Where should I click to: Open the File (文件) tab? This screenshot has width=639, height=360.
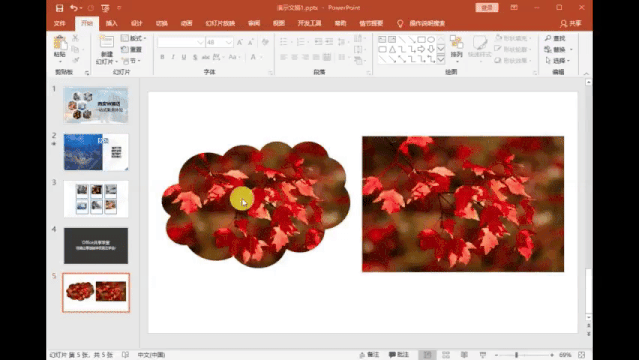59,23
